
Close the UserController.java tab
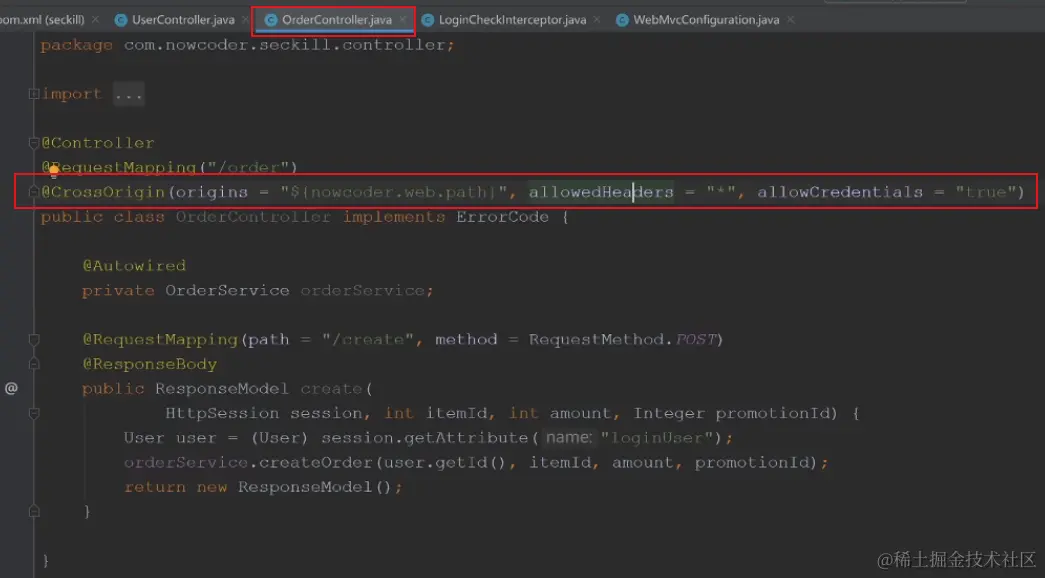[x=246, y=20]
